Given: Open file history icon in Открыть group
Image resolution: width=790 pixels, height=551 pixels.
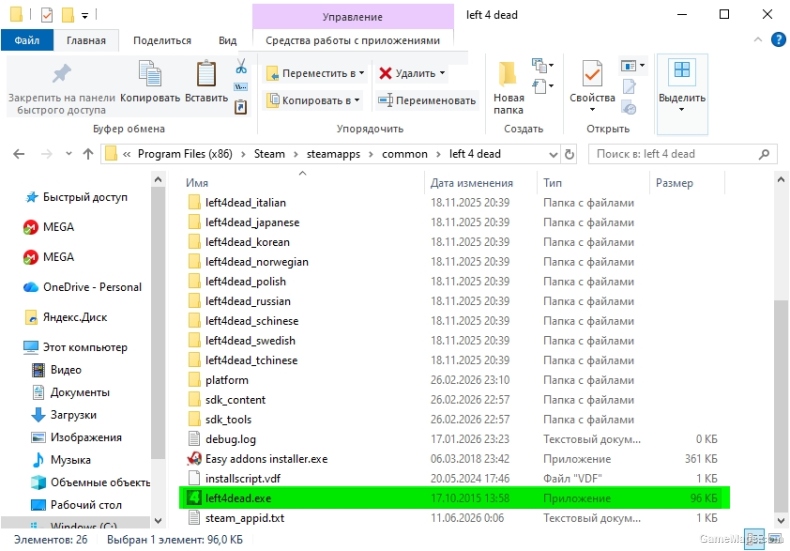Looking at the screenshot, I should coord(629,108).
